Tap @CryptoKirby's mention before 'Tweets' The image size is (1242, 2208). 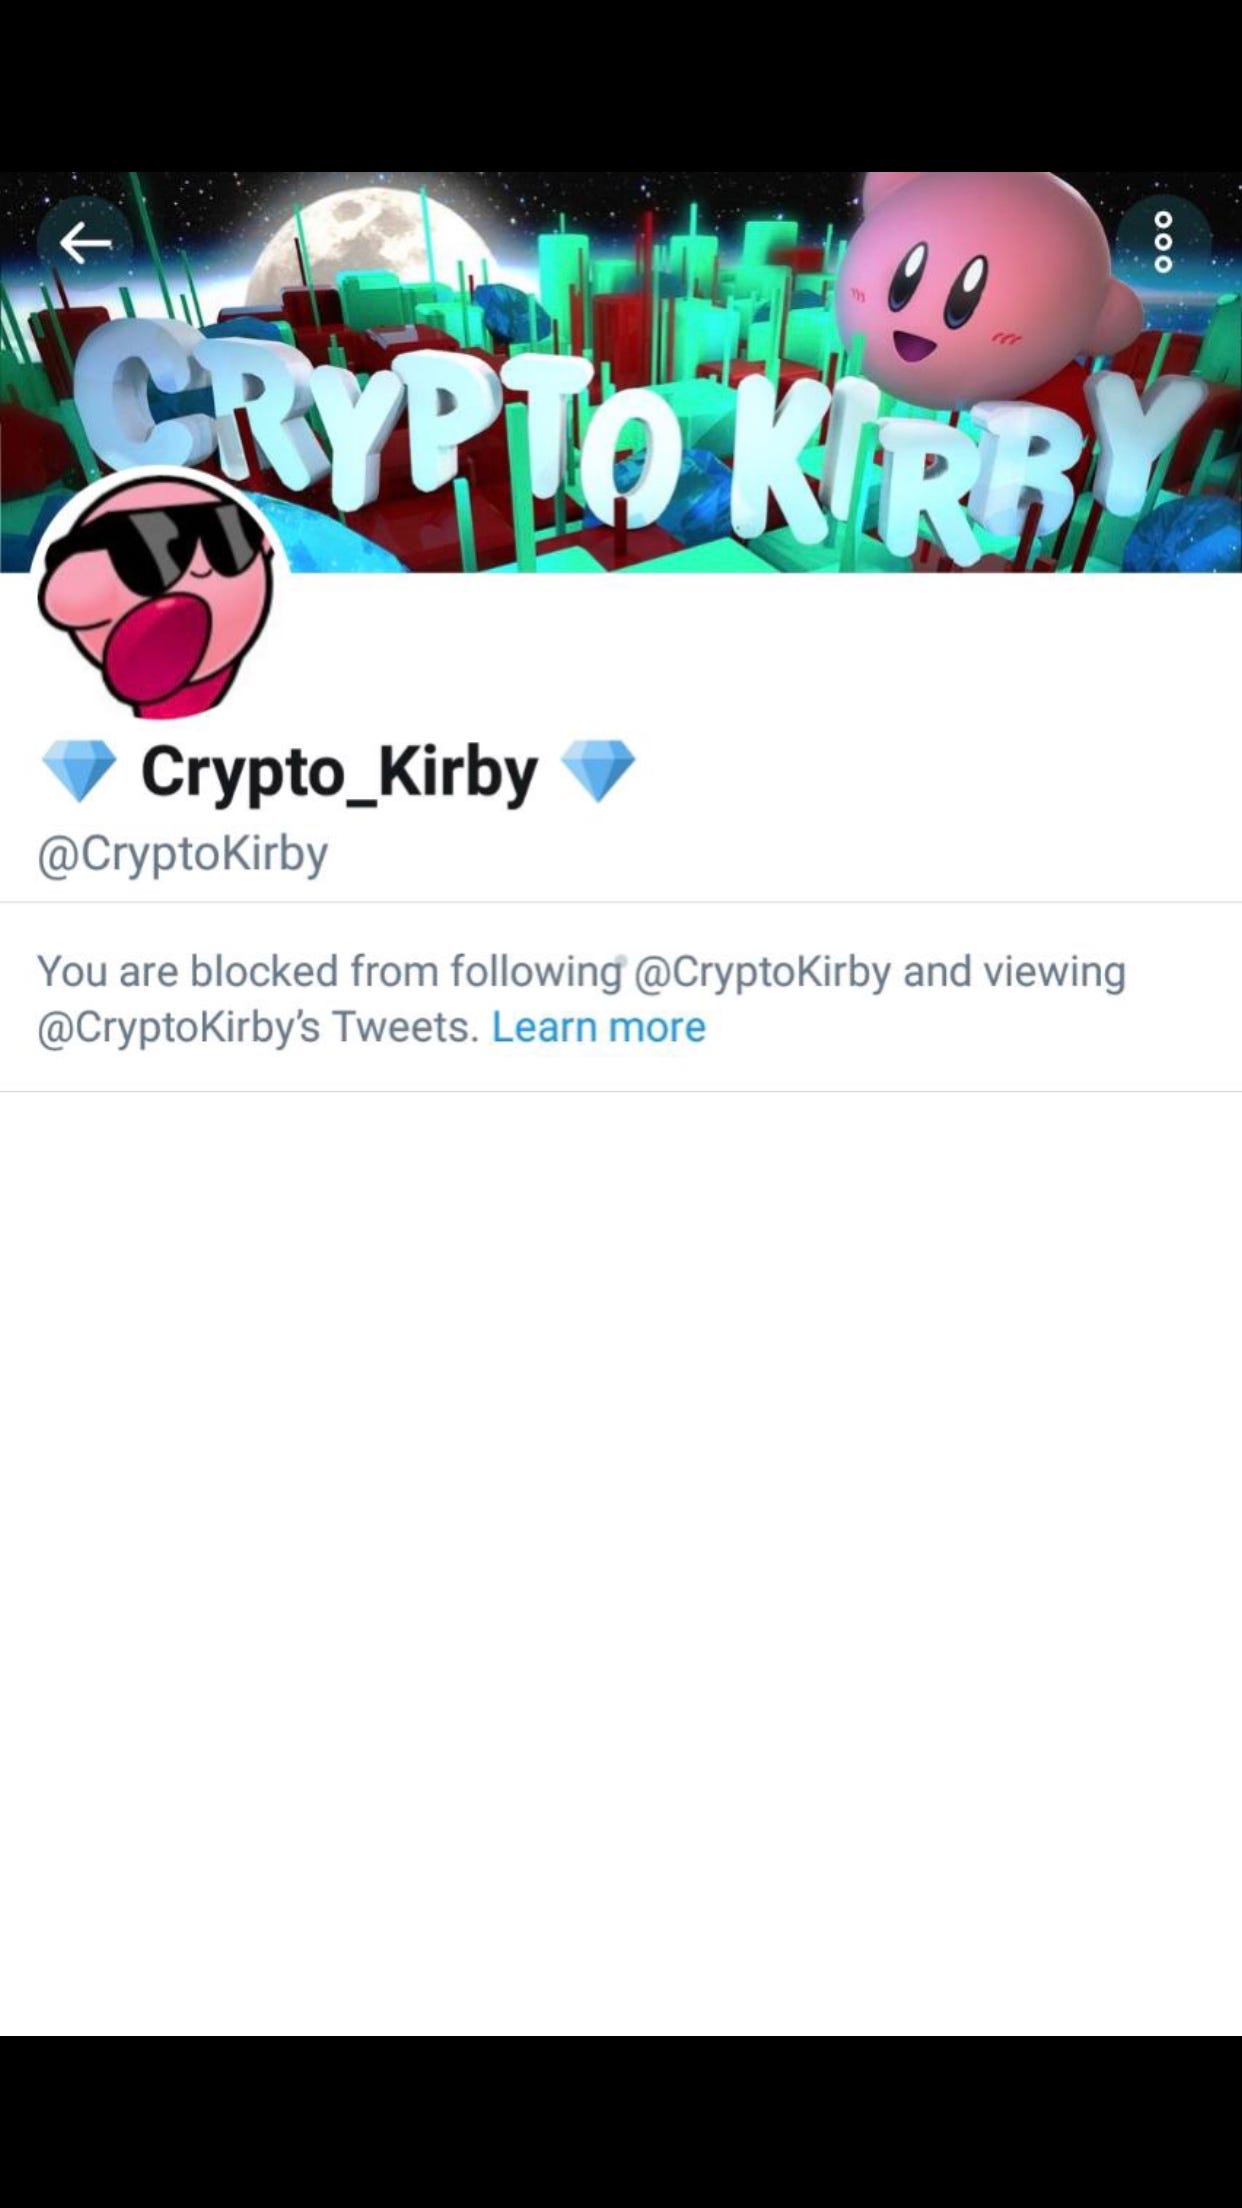178,1028
